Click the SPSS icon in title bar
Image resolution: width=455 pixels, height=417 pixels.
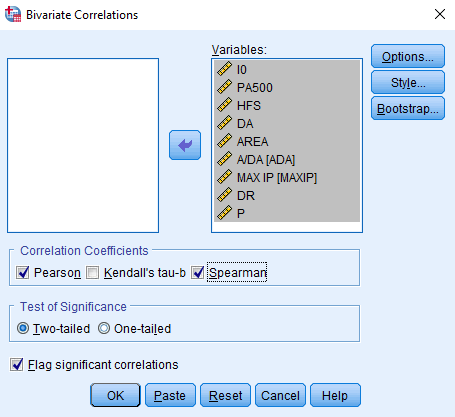(x=13, y=14)
